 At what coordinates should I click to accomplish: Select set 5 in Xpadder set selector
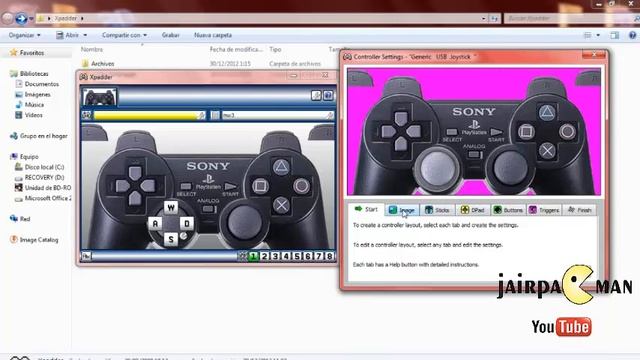(297, 256)
